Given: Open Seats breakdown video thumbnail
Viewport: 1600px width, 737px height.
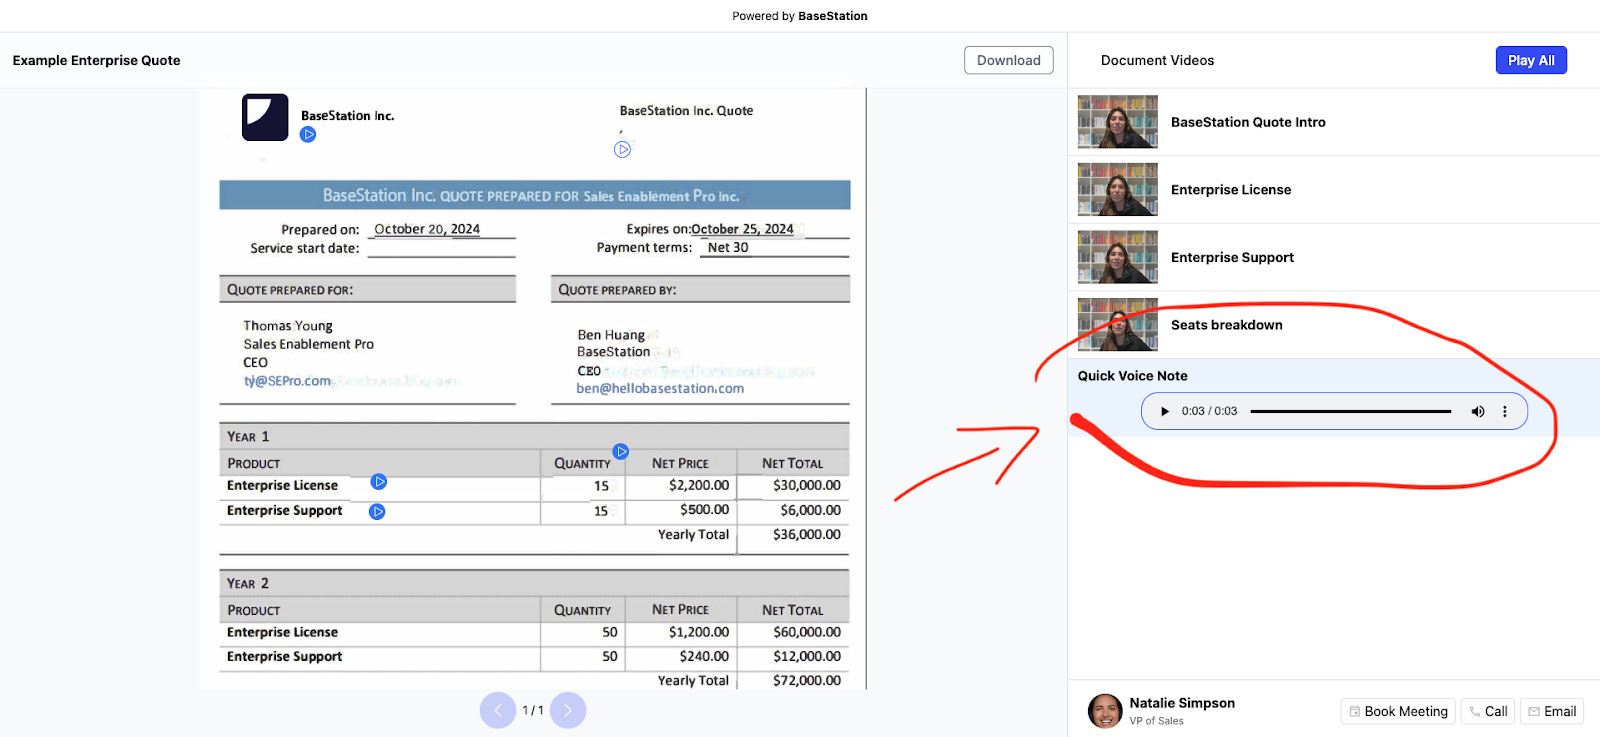Looking at the screenshot, I should 1118,324.
